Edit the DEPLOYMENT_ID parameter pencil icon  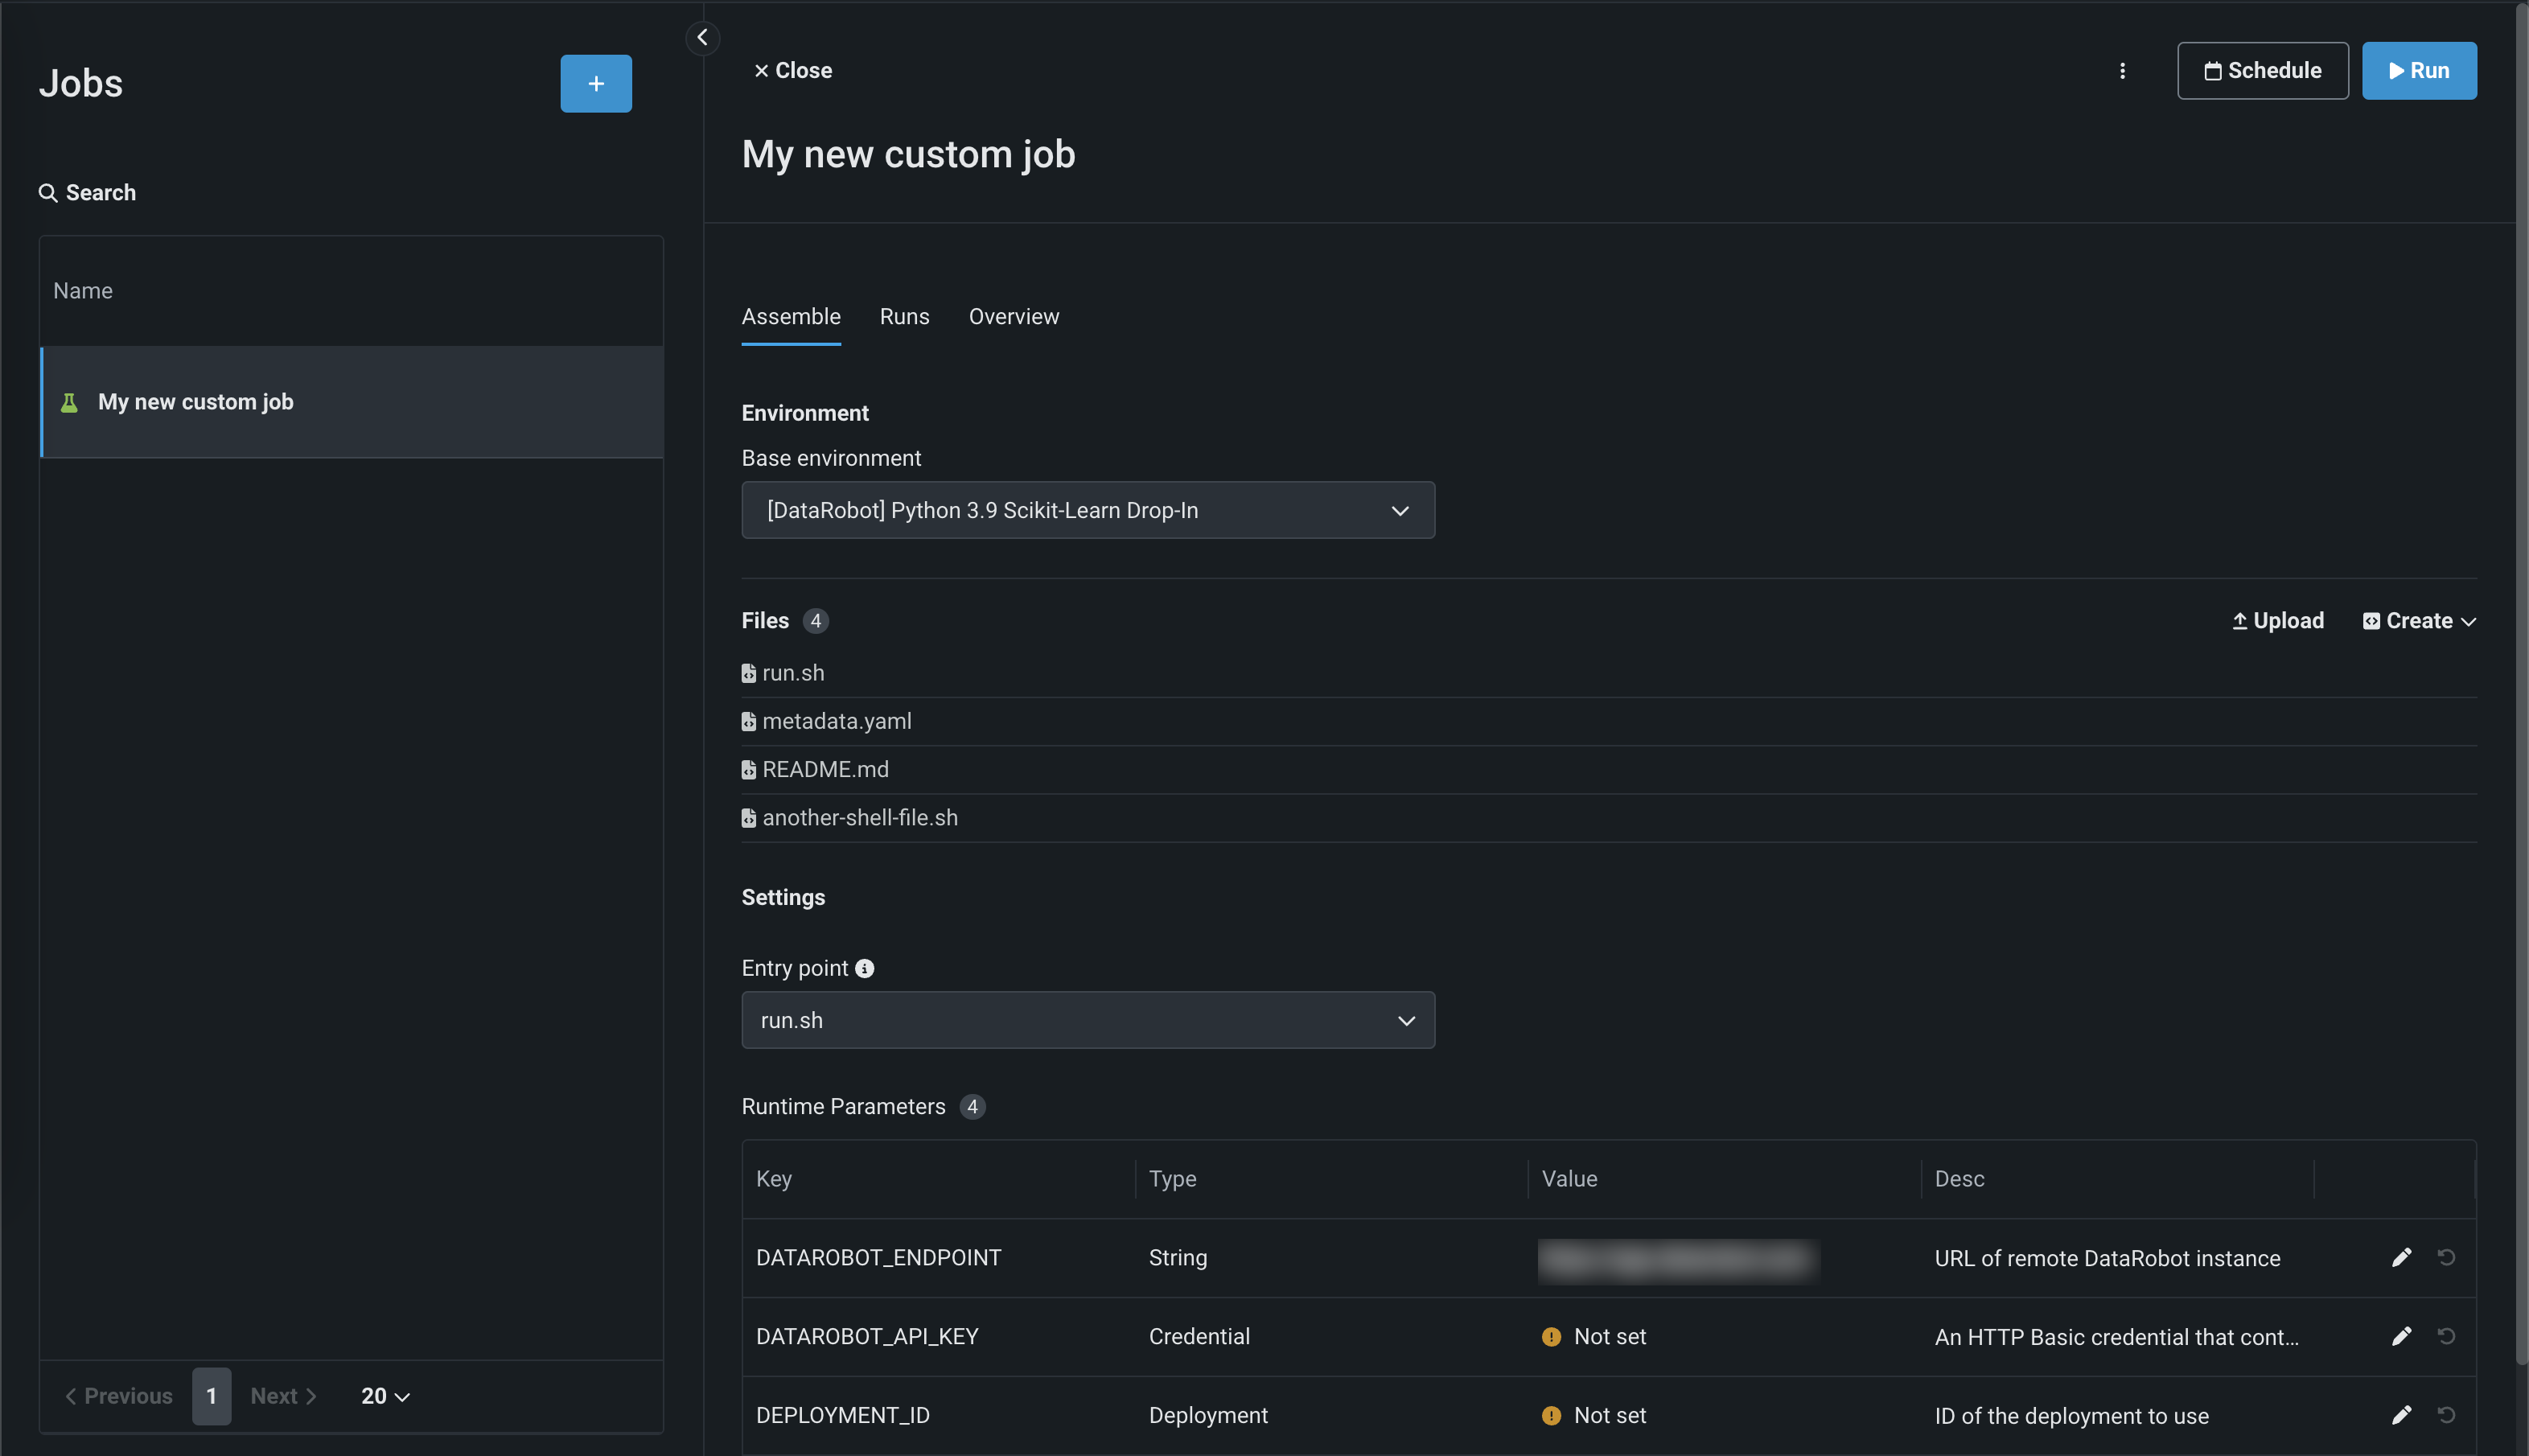pos(2400,1415)
